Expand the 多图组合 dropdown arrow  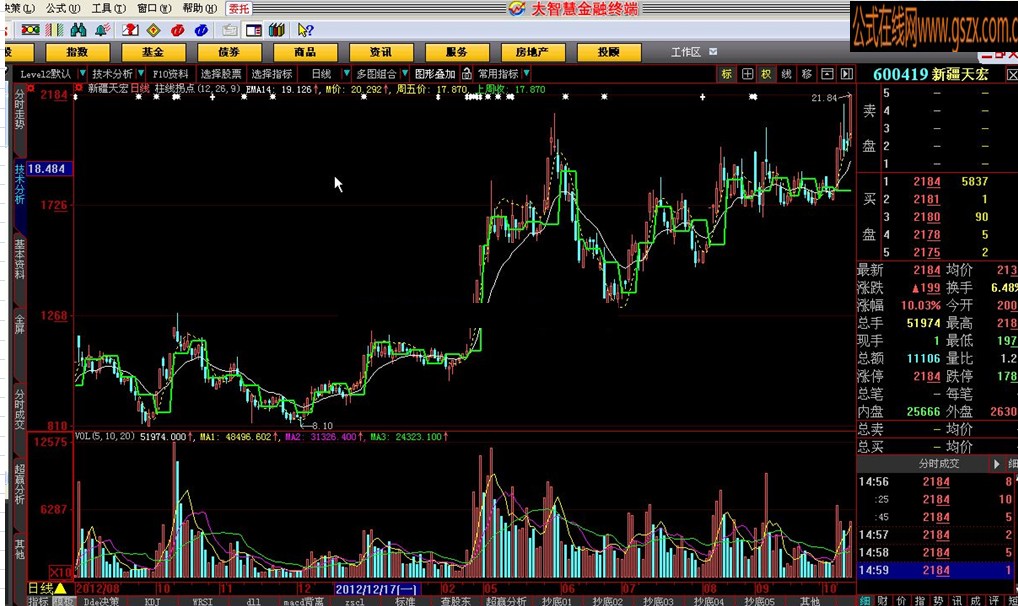(404, 73)
